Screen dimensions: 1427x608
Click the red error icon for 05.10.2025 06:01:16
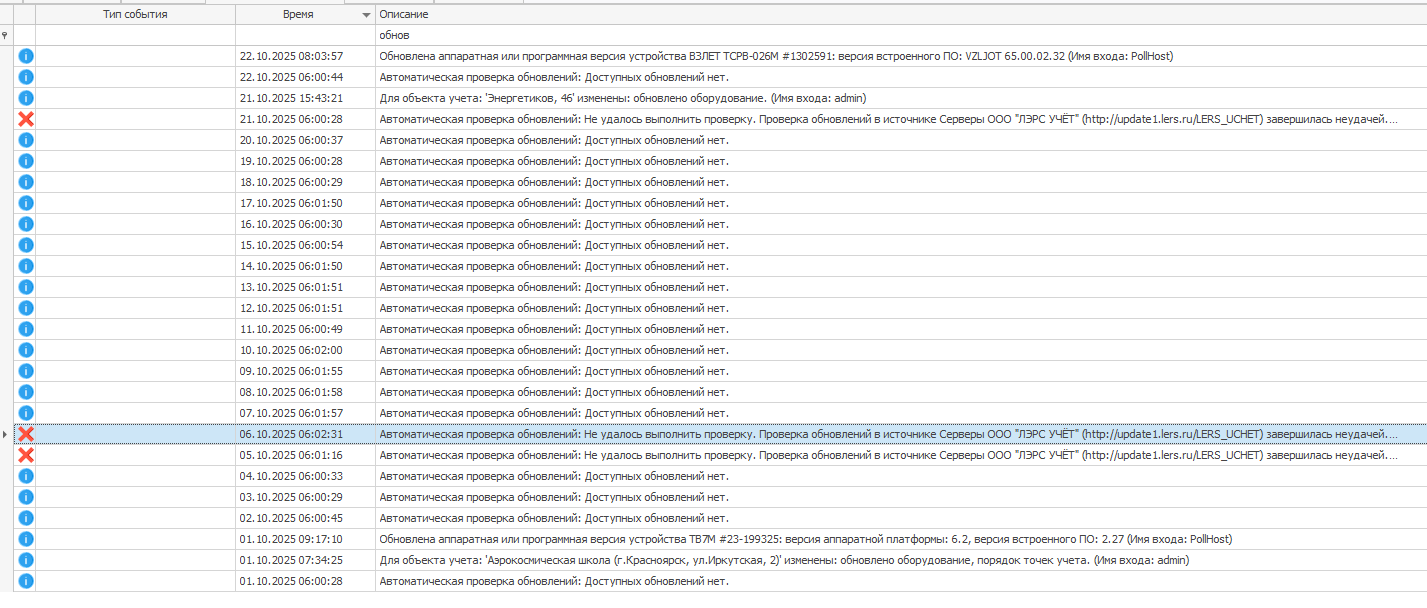click(26, 455)
